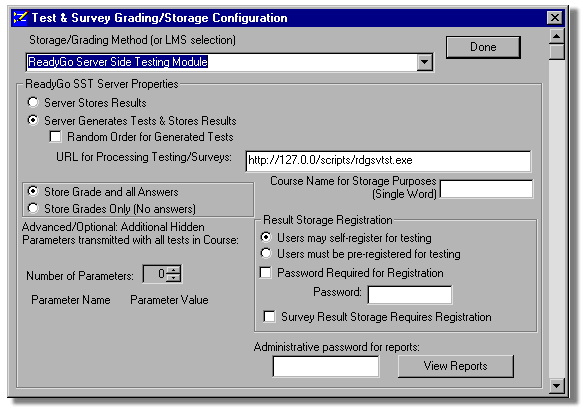Select Store Grade and all Answers radio
This screenshot has width=585, height=409.
click(x=33, y=191)
